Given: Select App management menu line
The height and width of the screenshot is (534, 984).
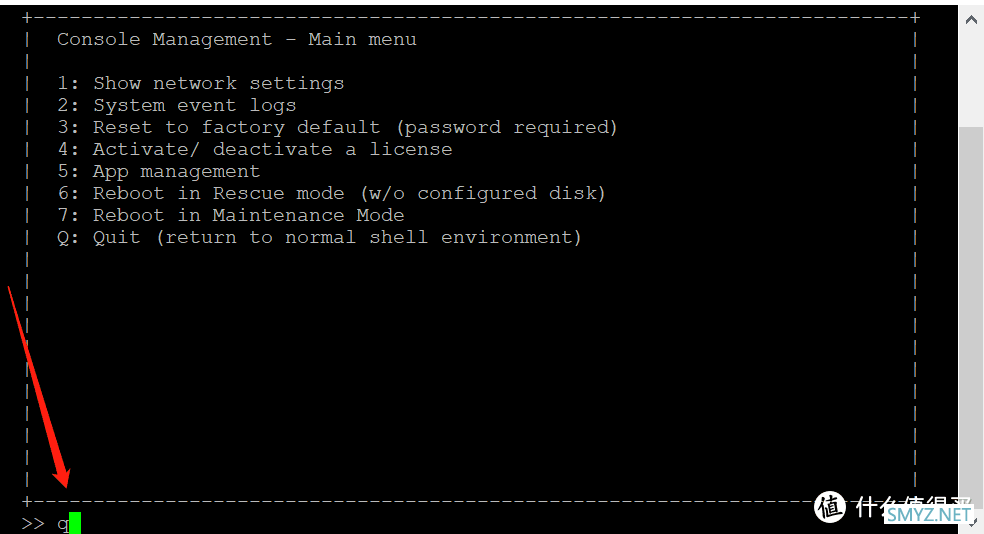Looking at the screenshot, I should pyautogui.click(x=158, y=171).
